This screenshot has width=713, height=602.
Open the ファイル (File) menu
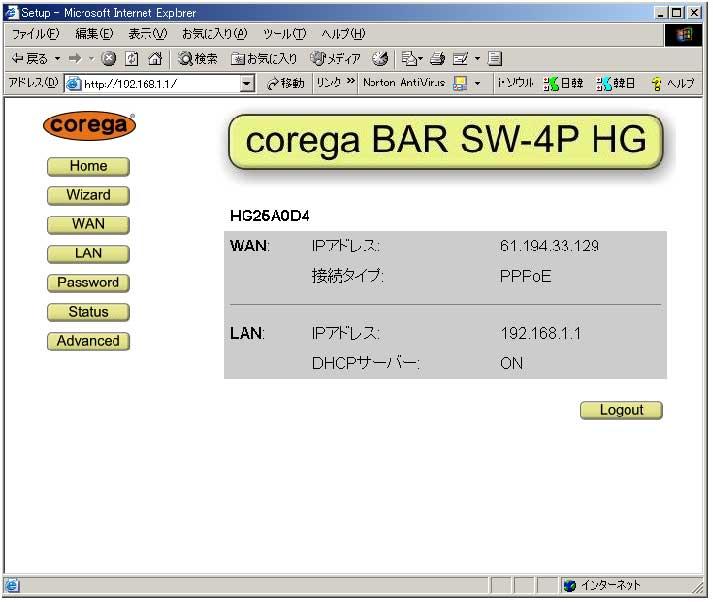point(35,34)
